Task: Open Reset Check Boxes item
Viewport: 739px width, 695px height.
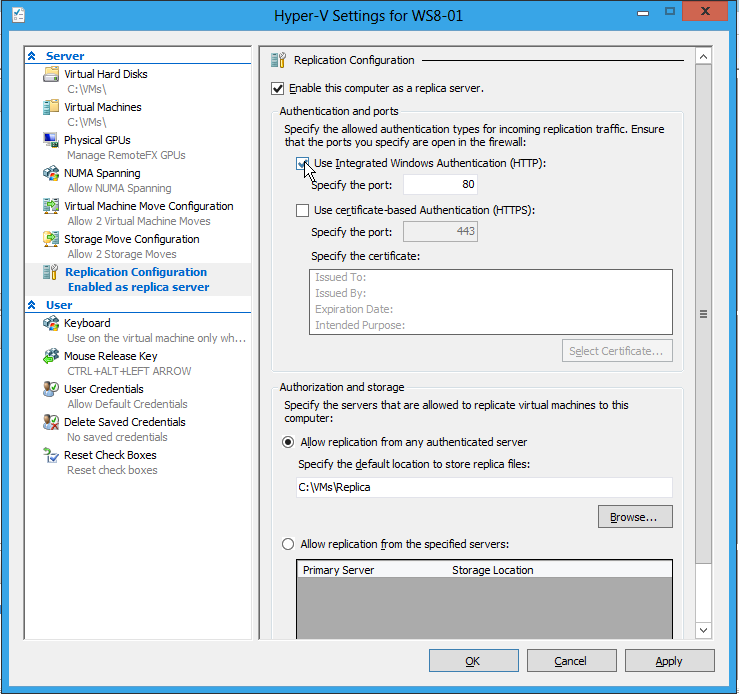Action: pyautogui.click(x=110, y=455)
